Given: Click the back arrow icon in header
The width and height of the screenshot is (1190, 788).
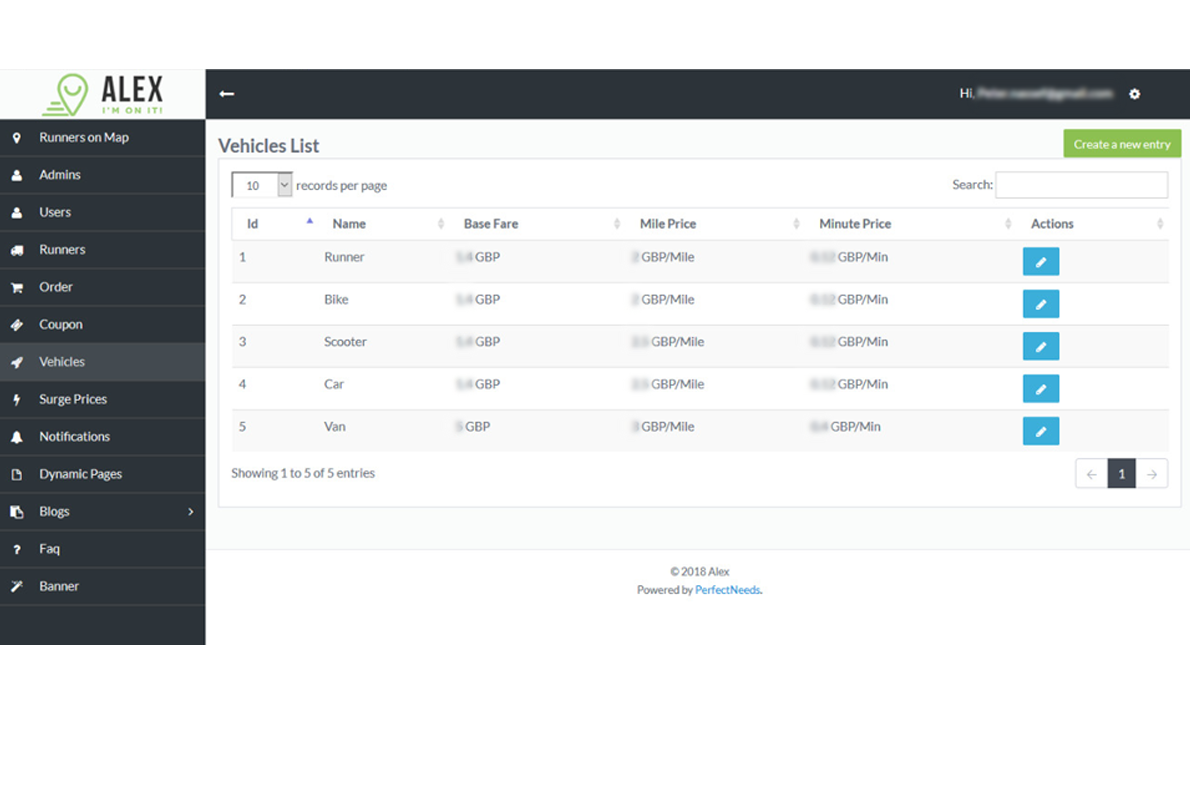Looking at the screenshot, I should (227, 94).
